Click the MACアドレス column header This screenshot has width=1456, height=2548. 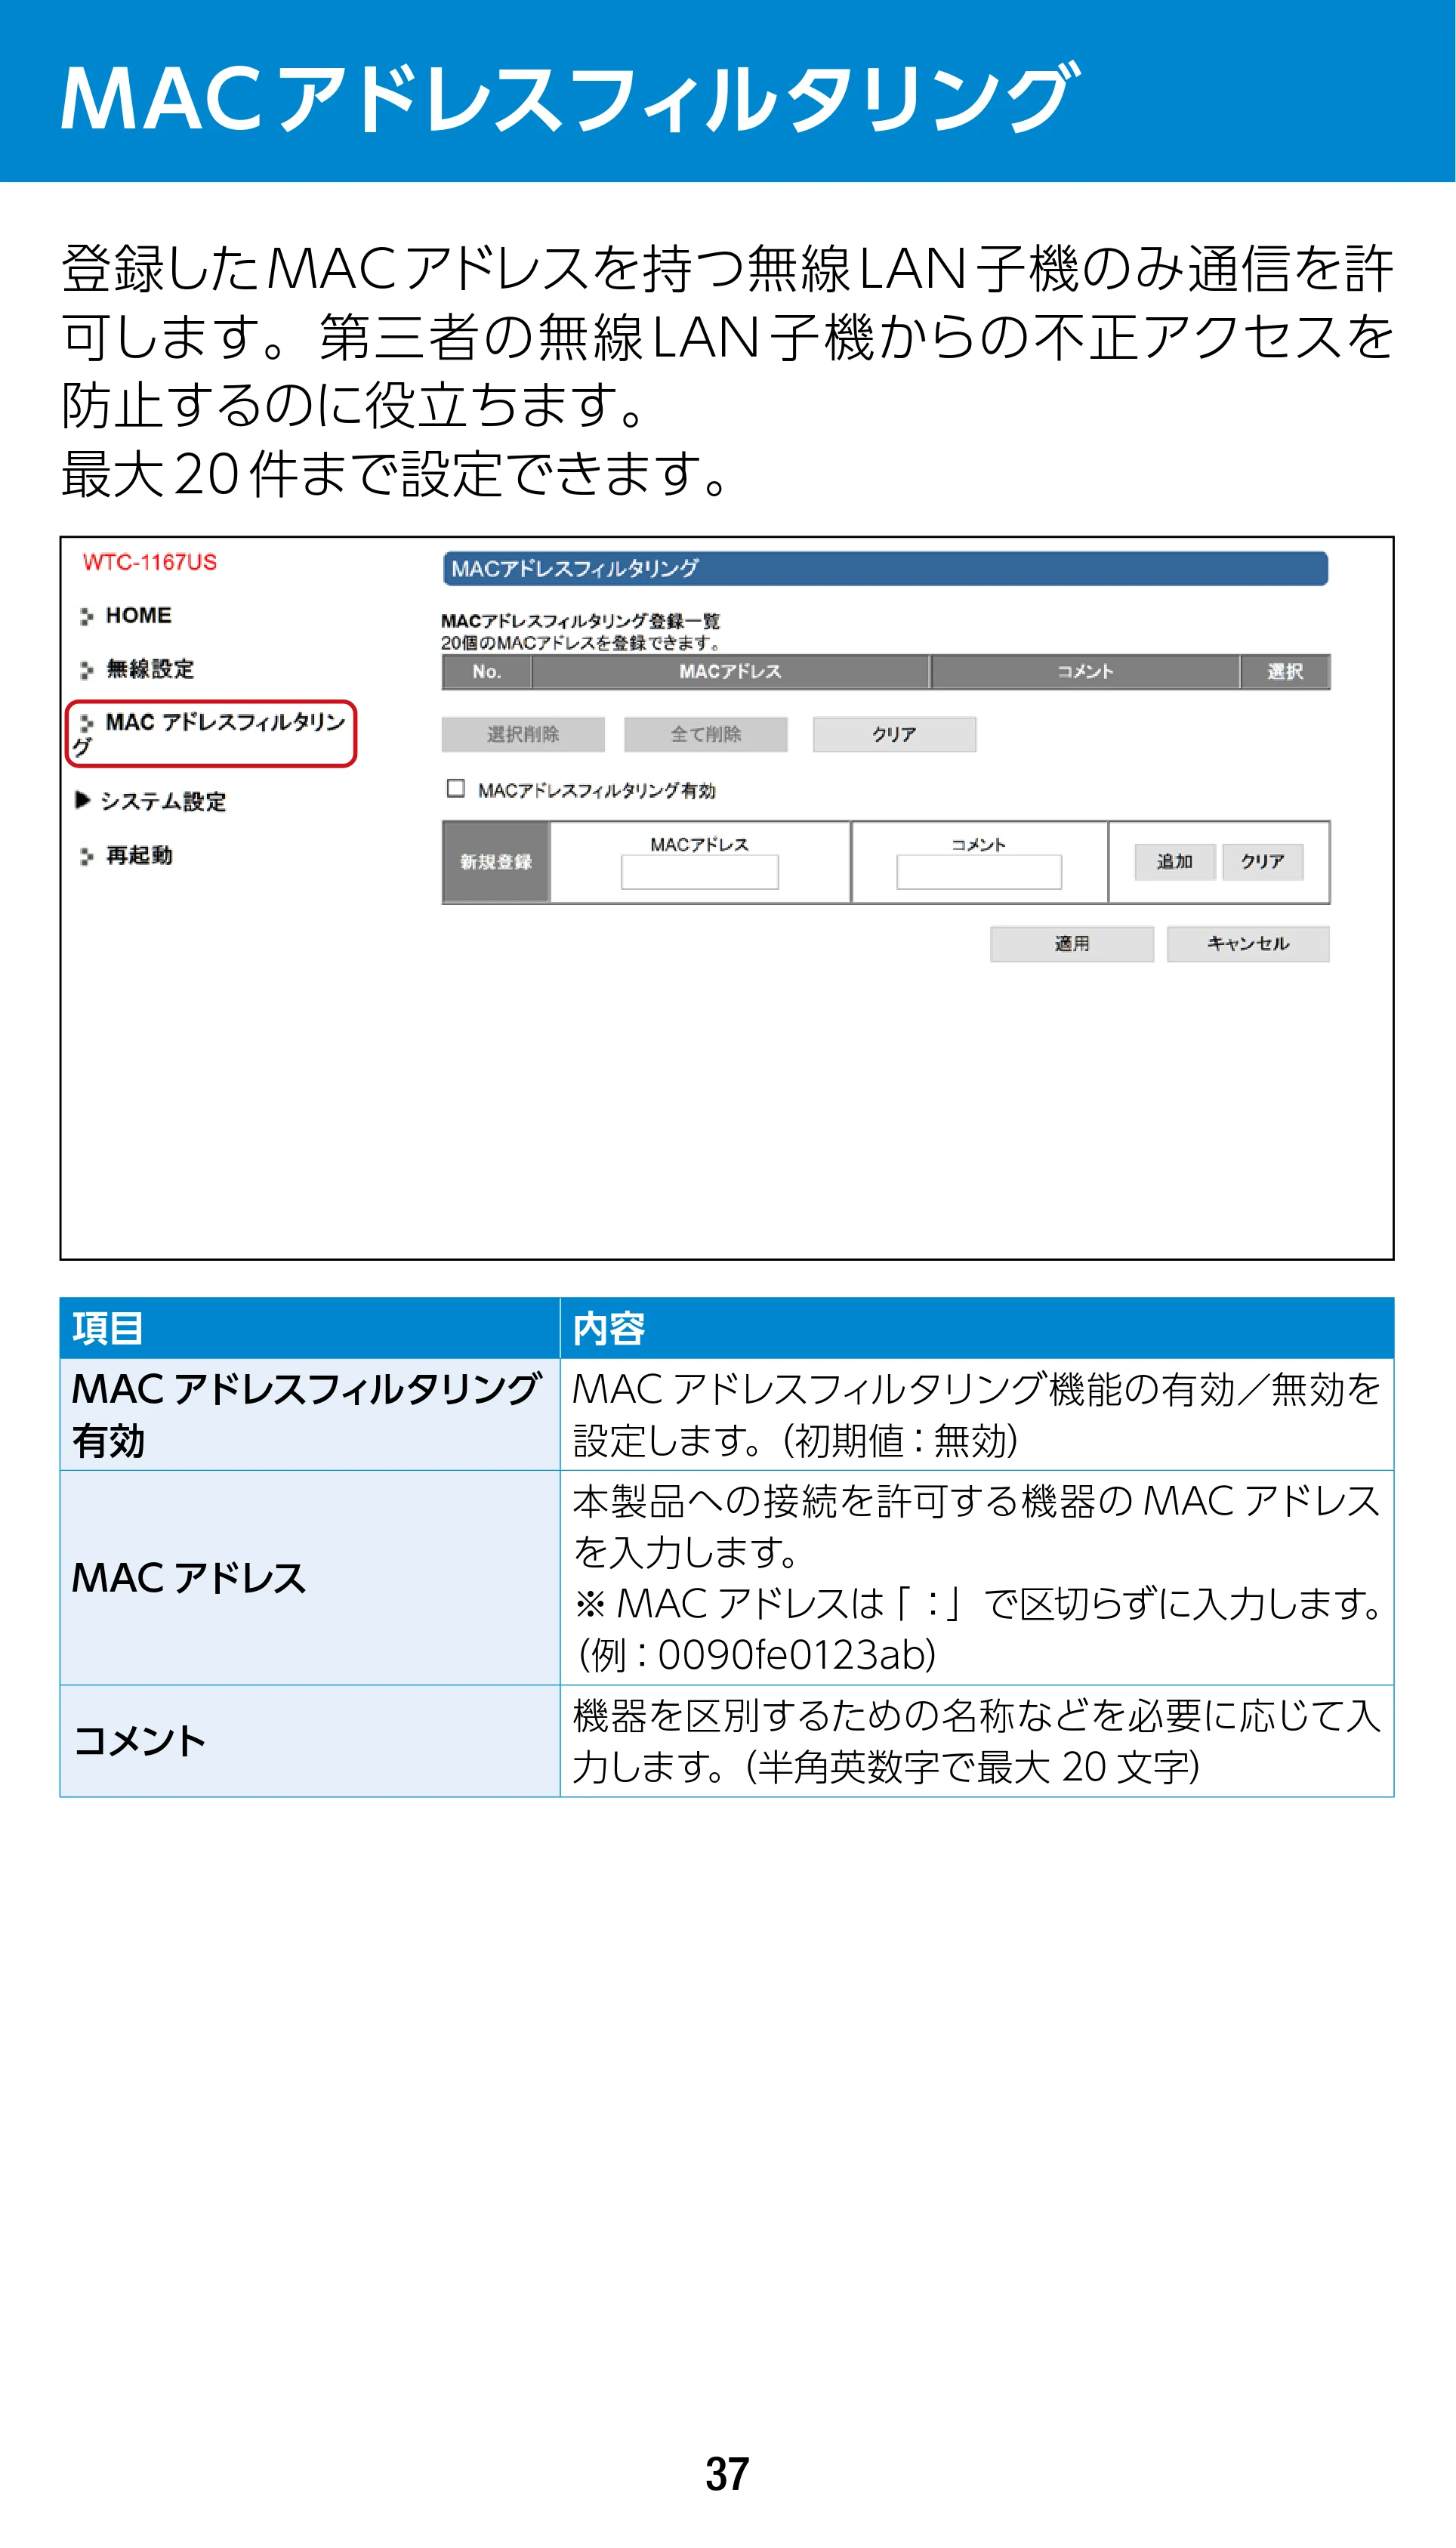pos(731,672)
